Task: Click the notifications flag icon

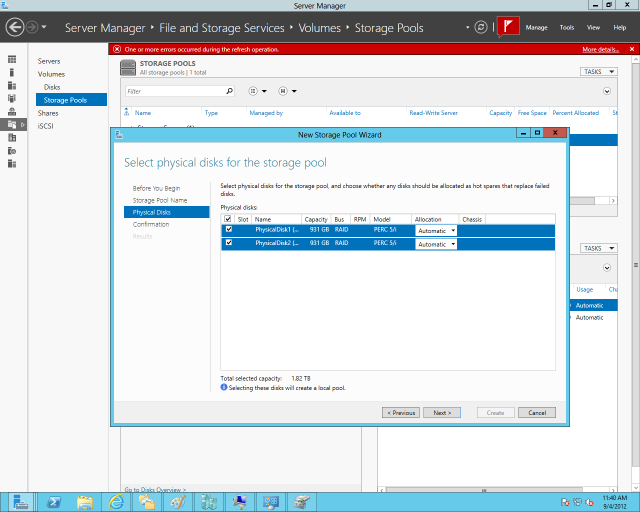Action: [508, 27]
